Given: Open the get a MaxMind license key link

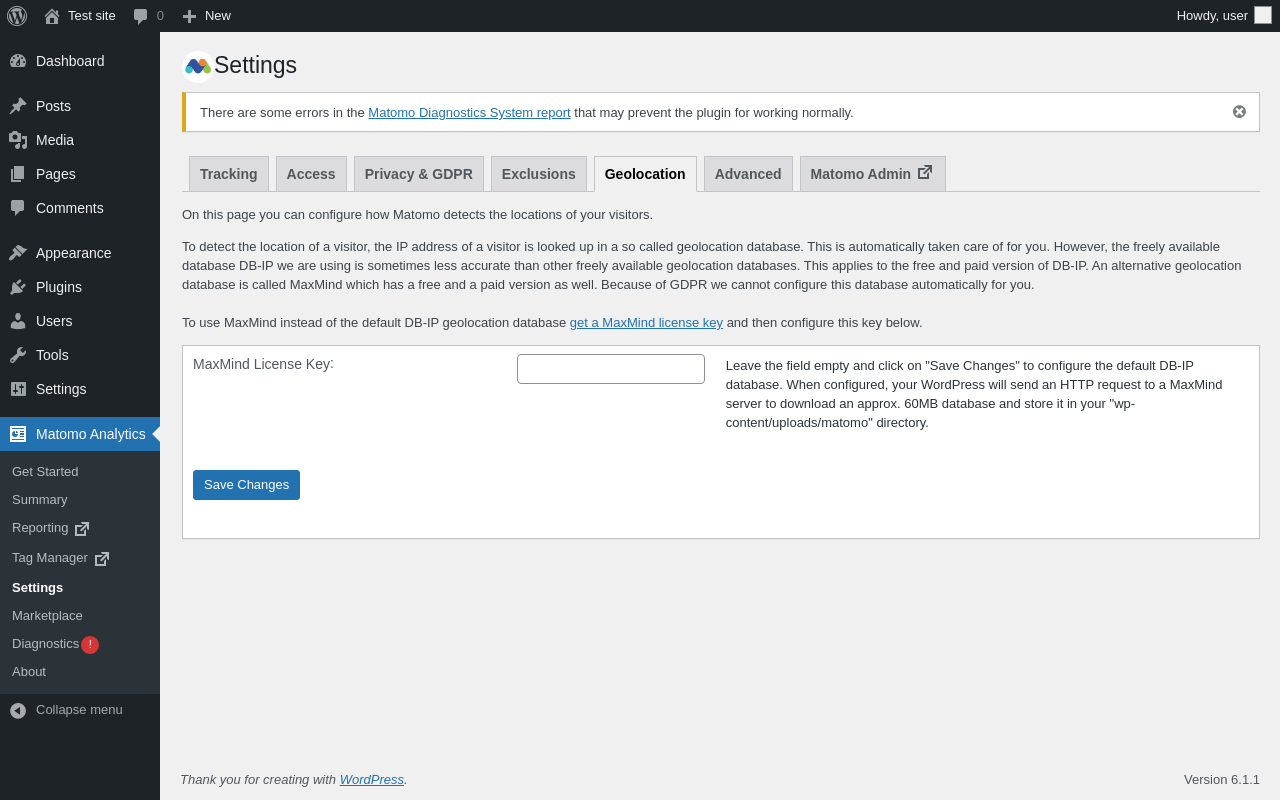Looking at the screenshot, I should pos(646,323).
